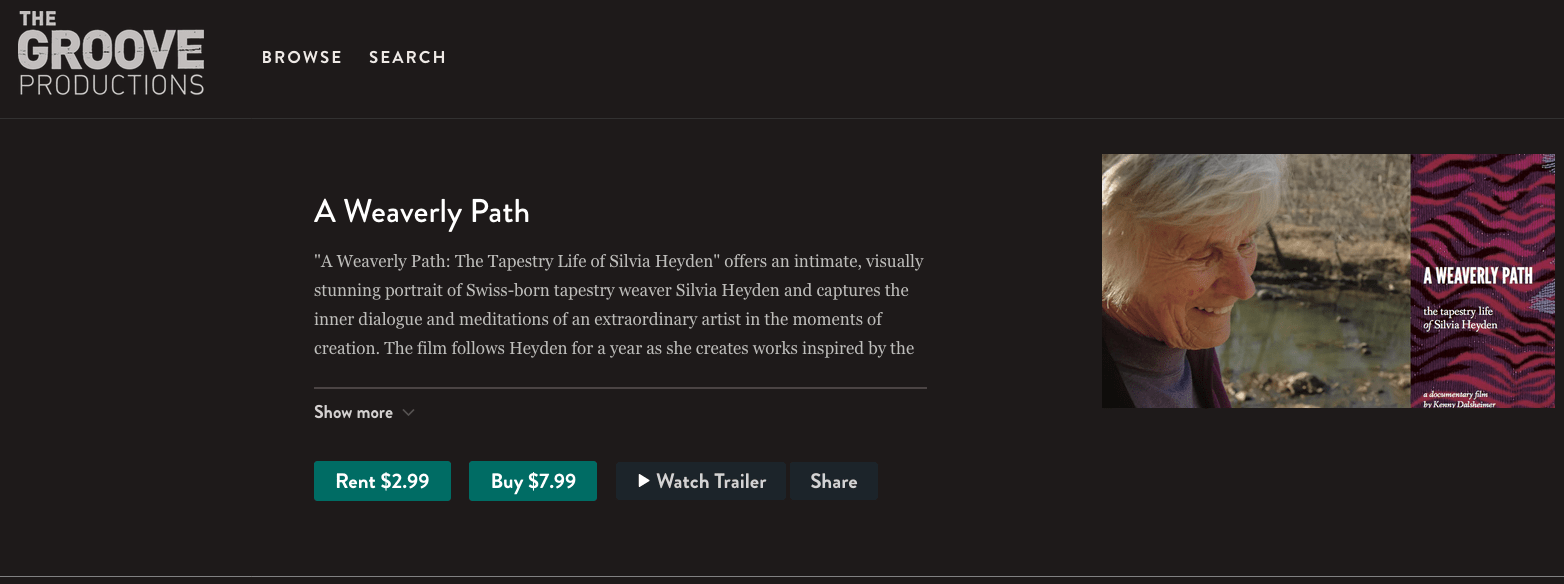Expand the description with Show more
The width and height of the screenshot is (1564, 584).
coord(354,412)
